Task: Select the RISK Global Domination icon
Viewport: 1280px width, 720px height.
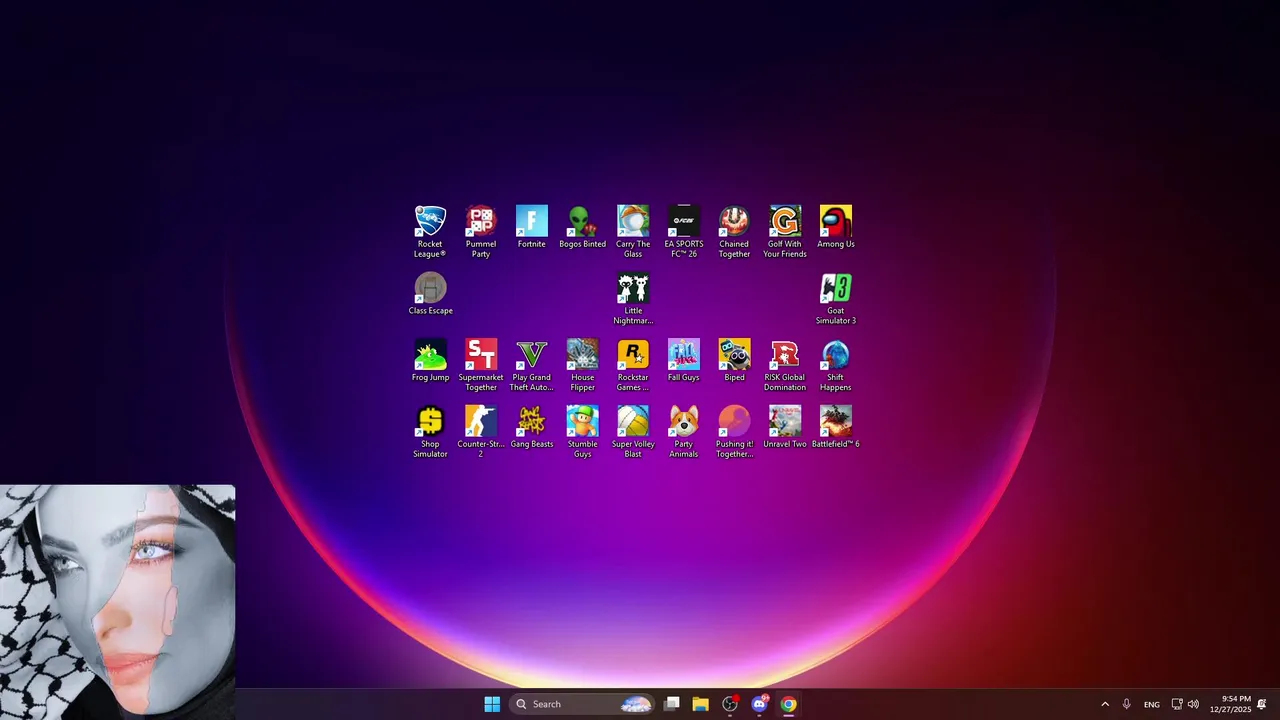Action: [x=785, y=366]
